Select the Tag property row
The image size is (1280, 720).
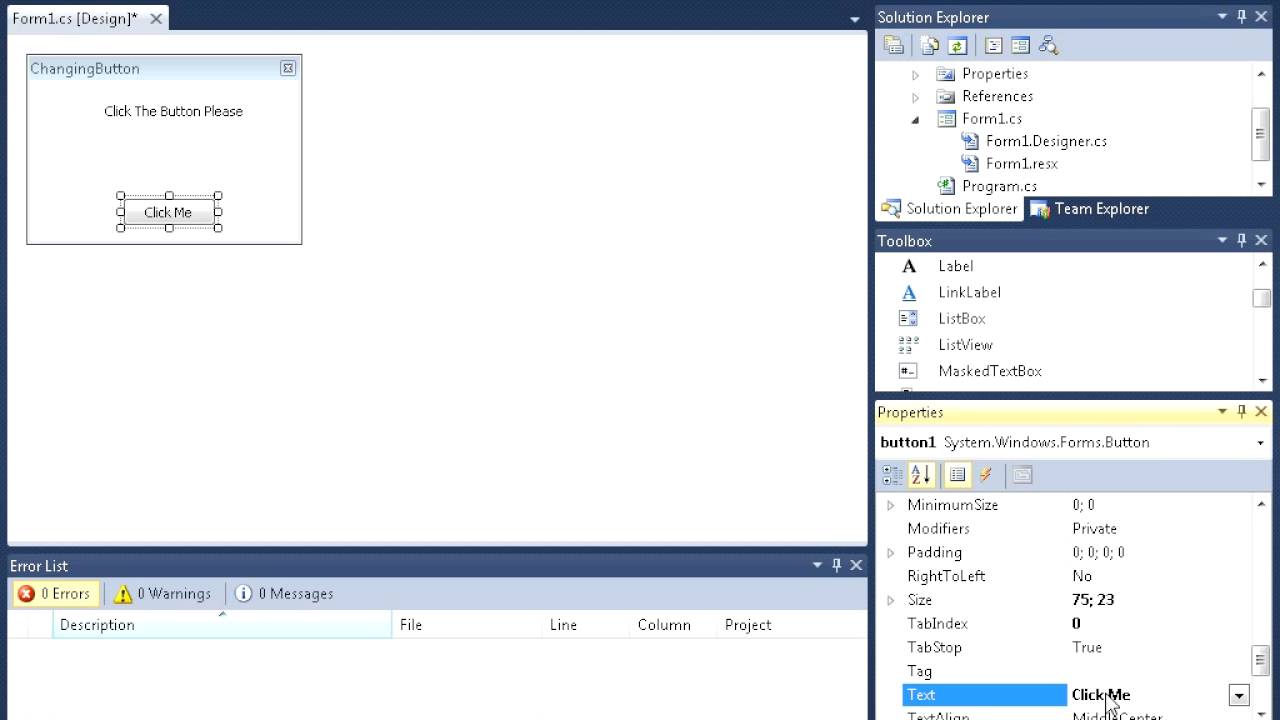pos(1064,671)
